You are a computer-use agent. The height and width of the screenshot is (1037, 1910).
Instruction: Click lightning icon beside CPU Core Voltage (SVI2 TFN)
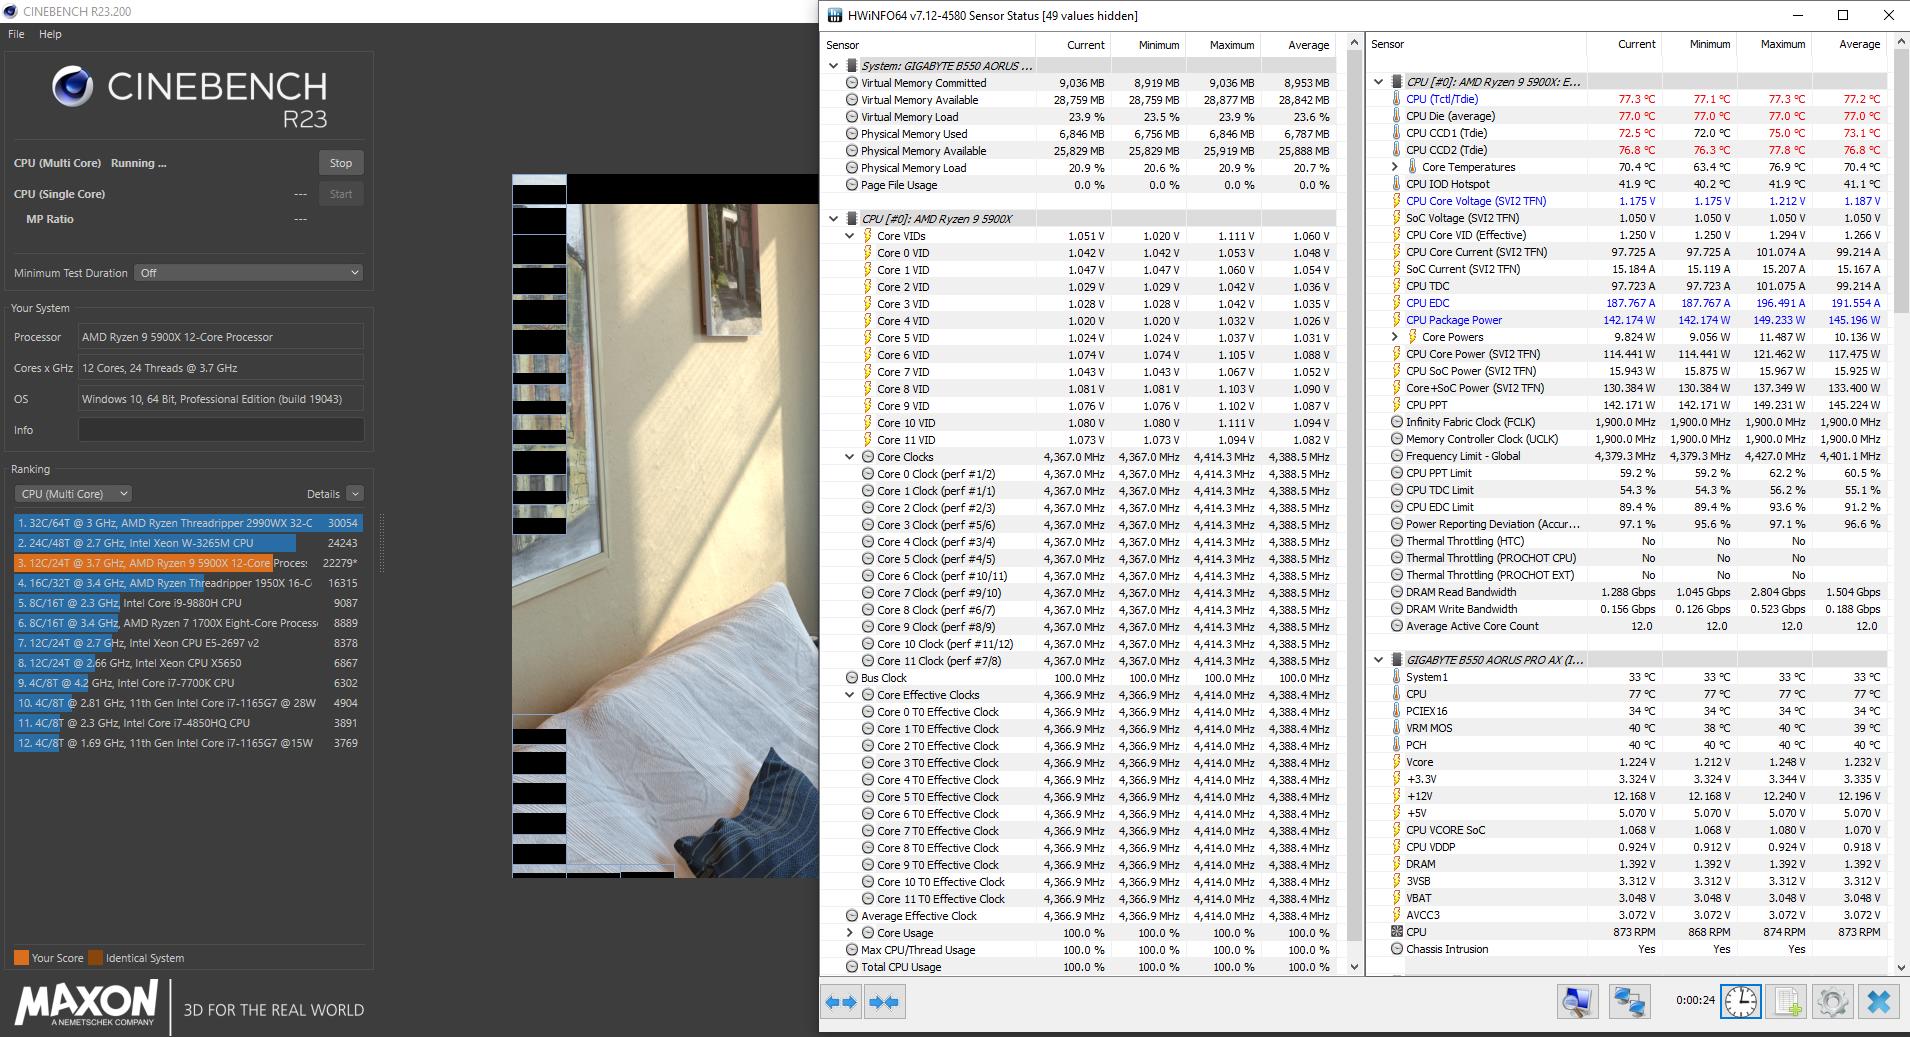[x=1397, y=201]
